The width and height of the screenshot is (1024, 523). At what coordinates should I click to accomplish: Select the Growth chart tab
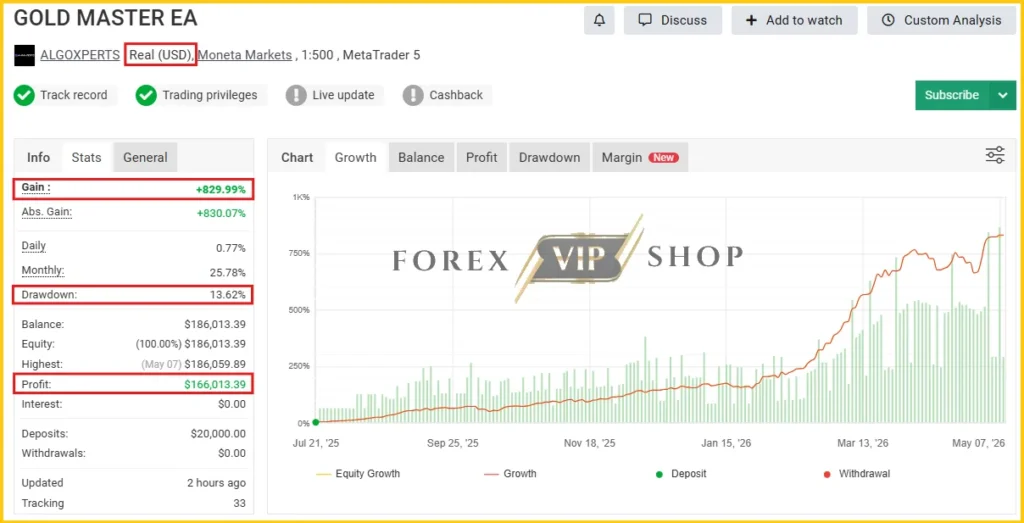[355, 157]
